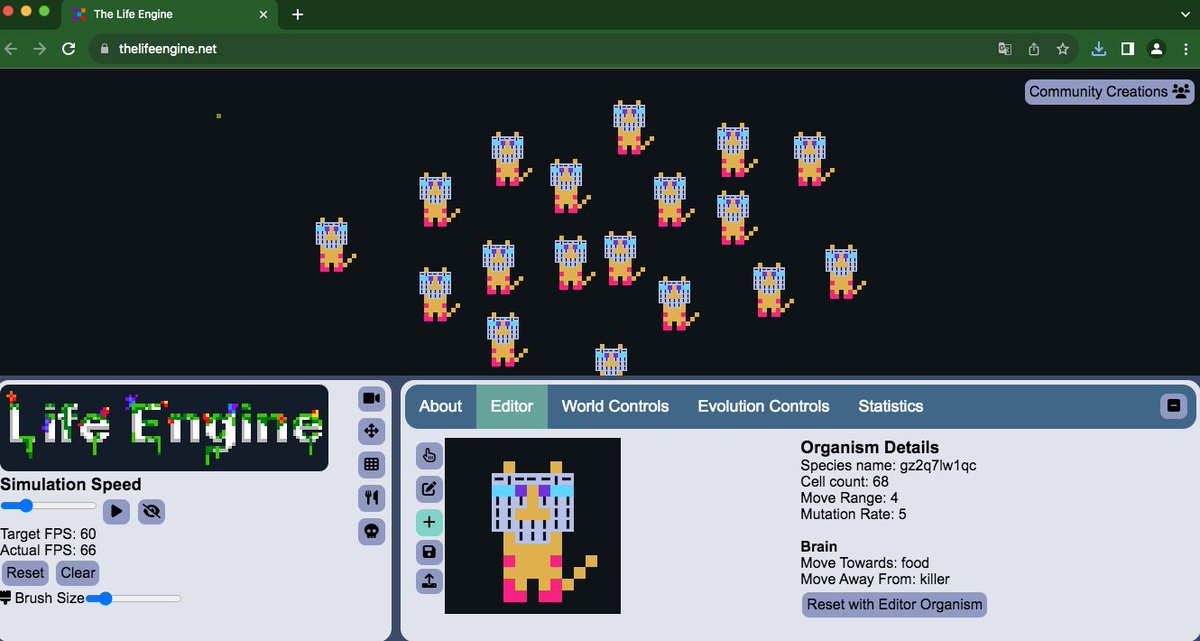Open the edit organism pencil tool

[429, 489]
